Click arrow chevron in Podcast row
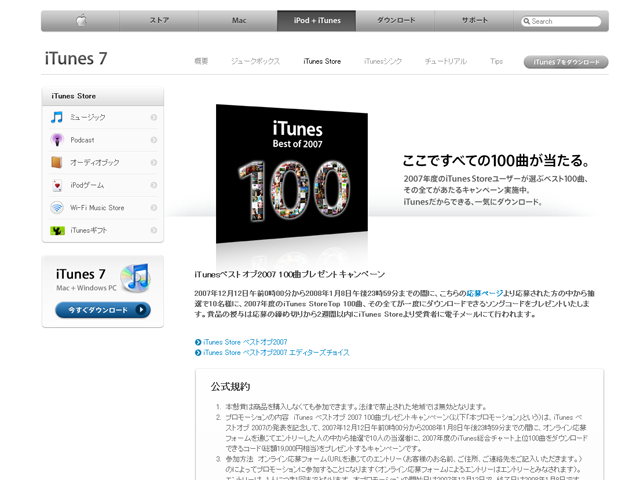 [154, 140]
